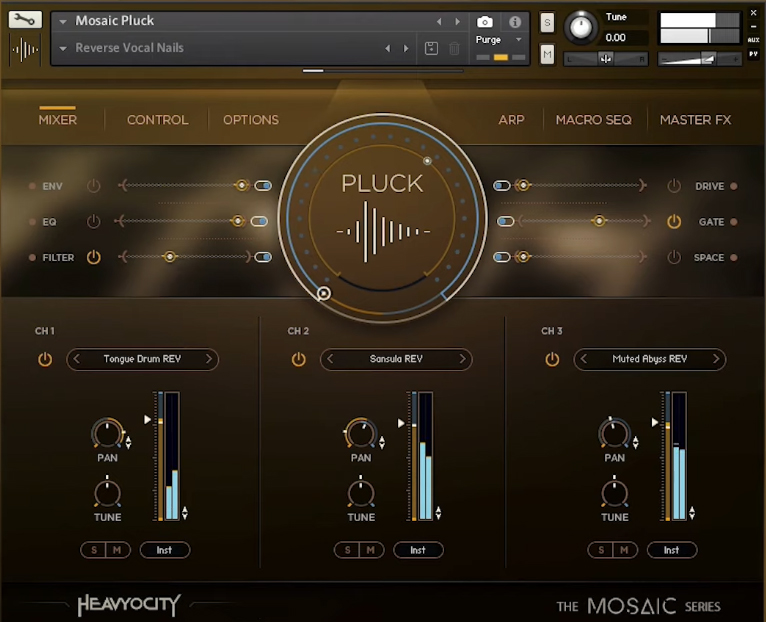Mute CH 2 with its M button
The width and height of the screenshot is (766, 622).
click(x=371, y=550)
